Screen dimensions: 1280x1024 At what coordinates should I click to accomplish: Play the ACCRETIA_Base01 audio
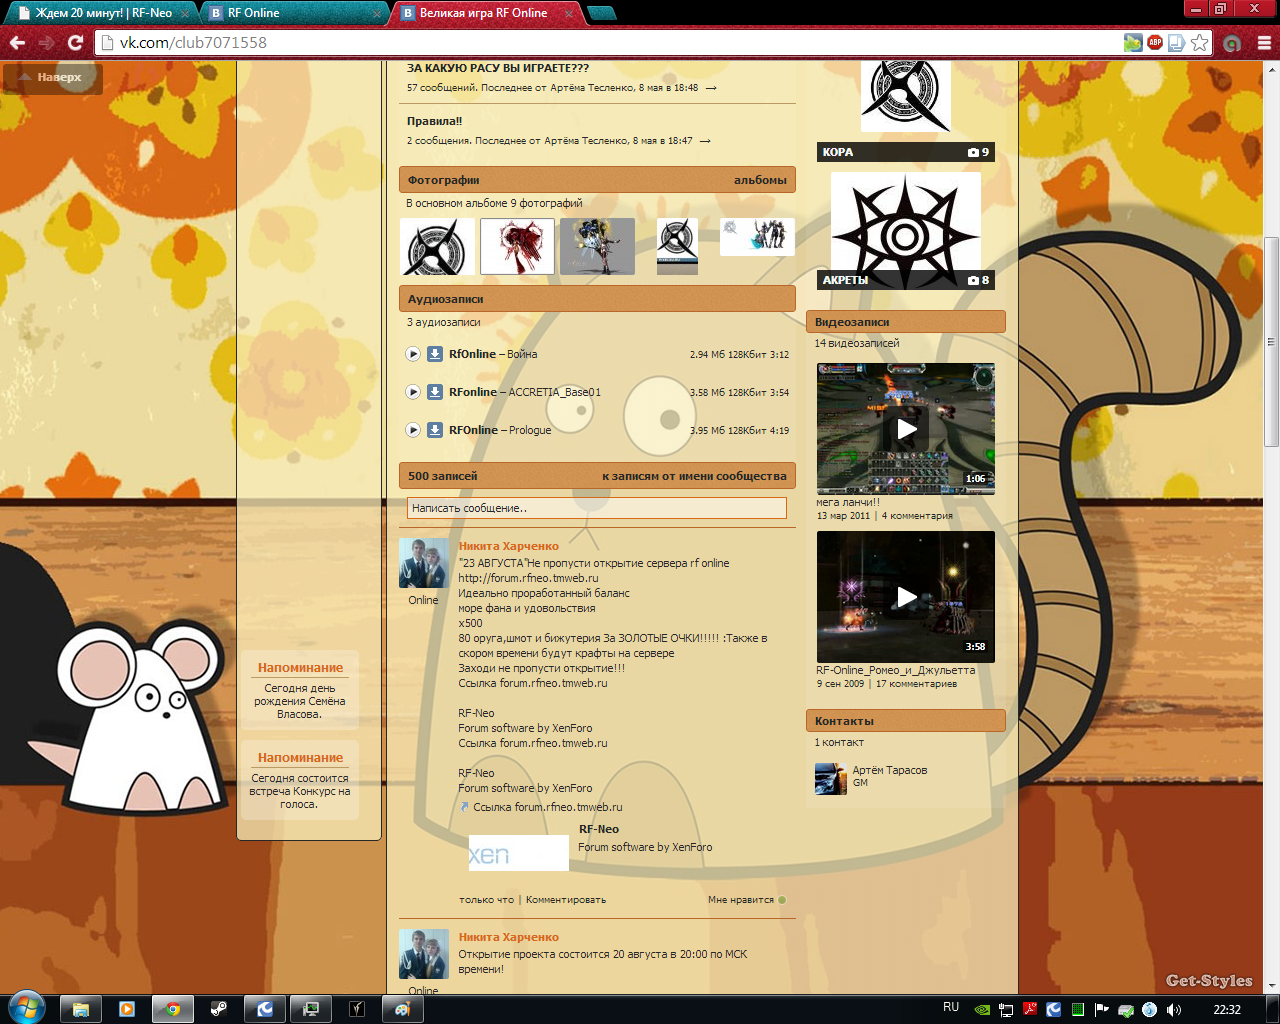413,392
